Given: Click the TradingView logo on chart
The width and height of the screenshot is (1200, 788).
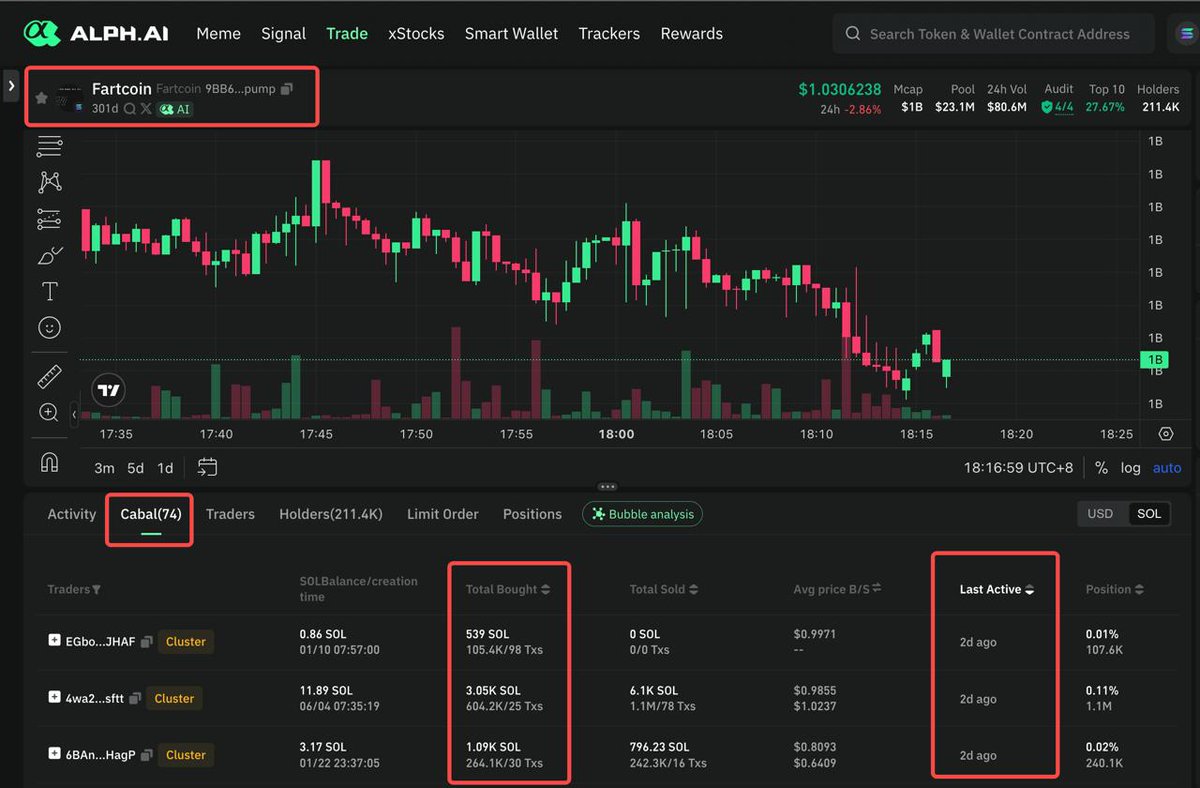Looking at the screenshot, I should tap(109, 390).
